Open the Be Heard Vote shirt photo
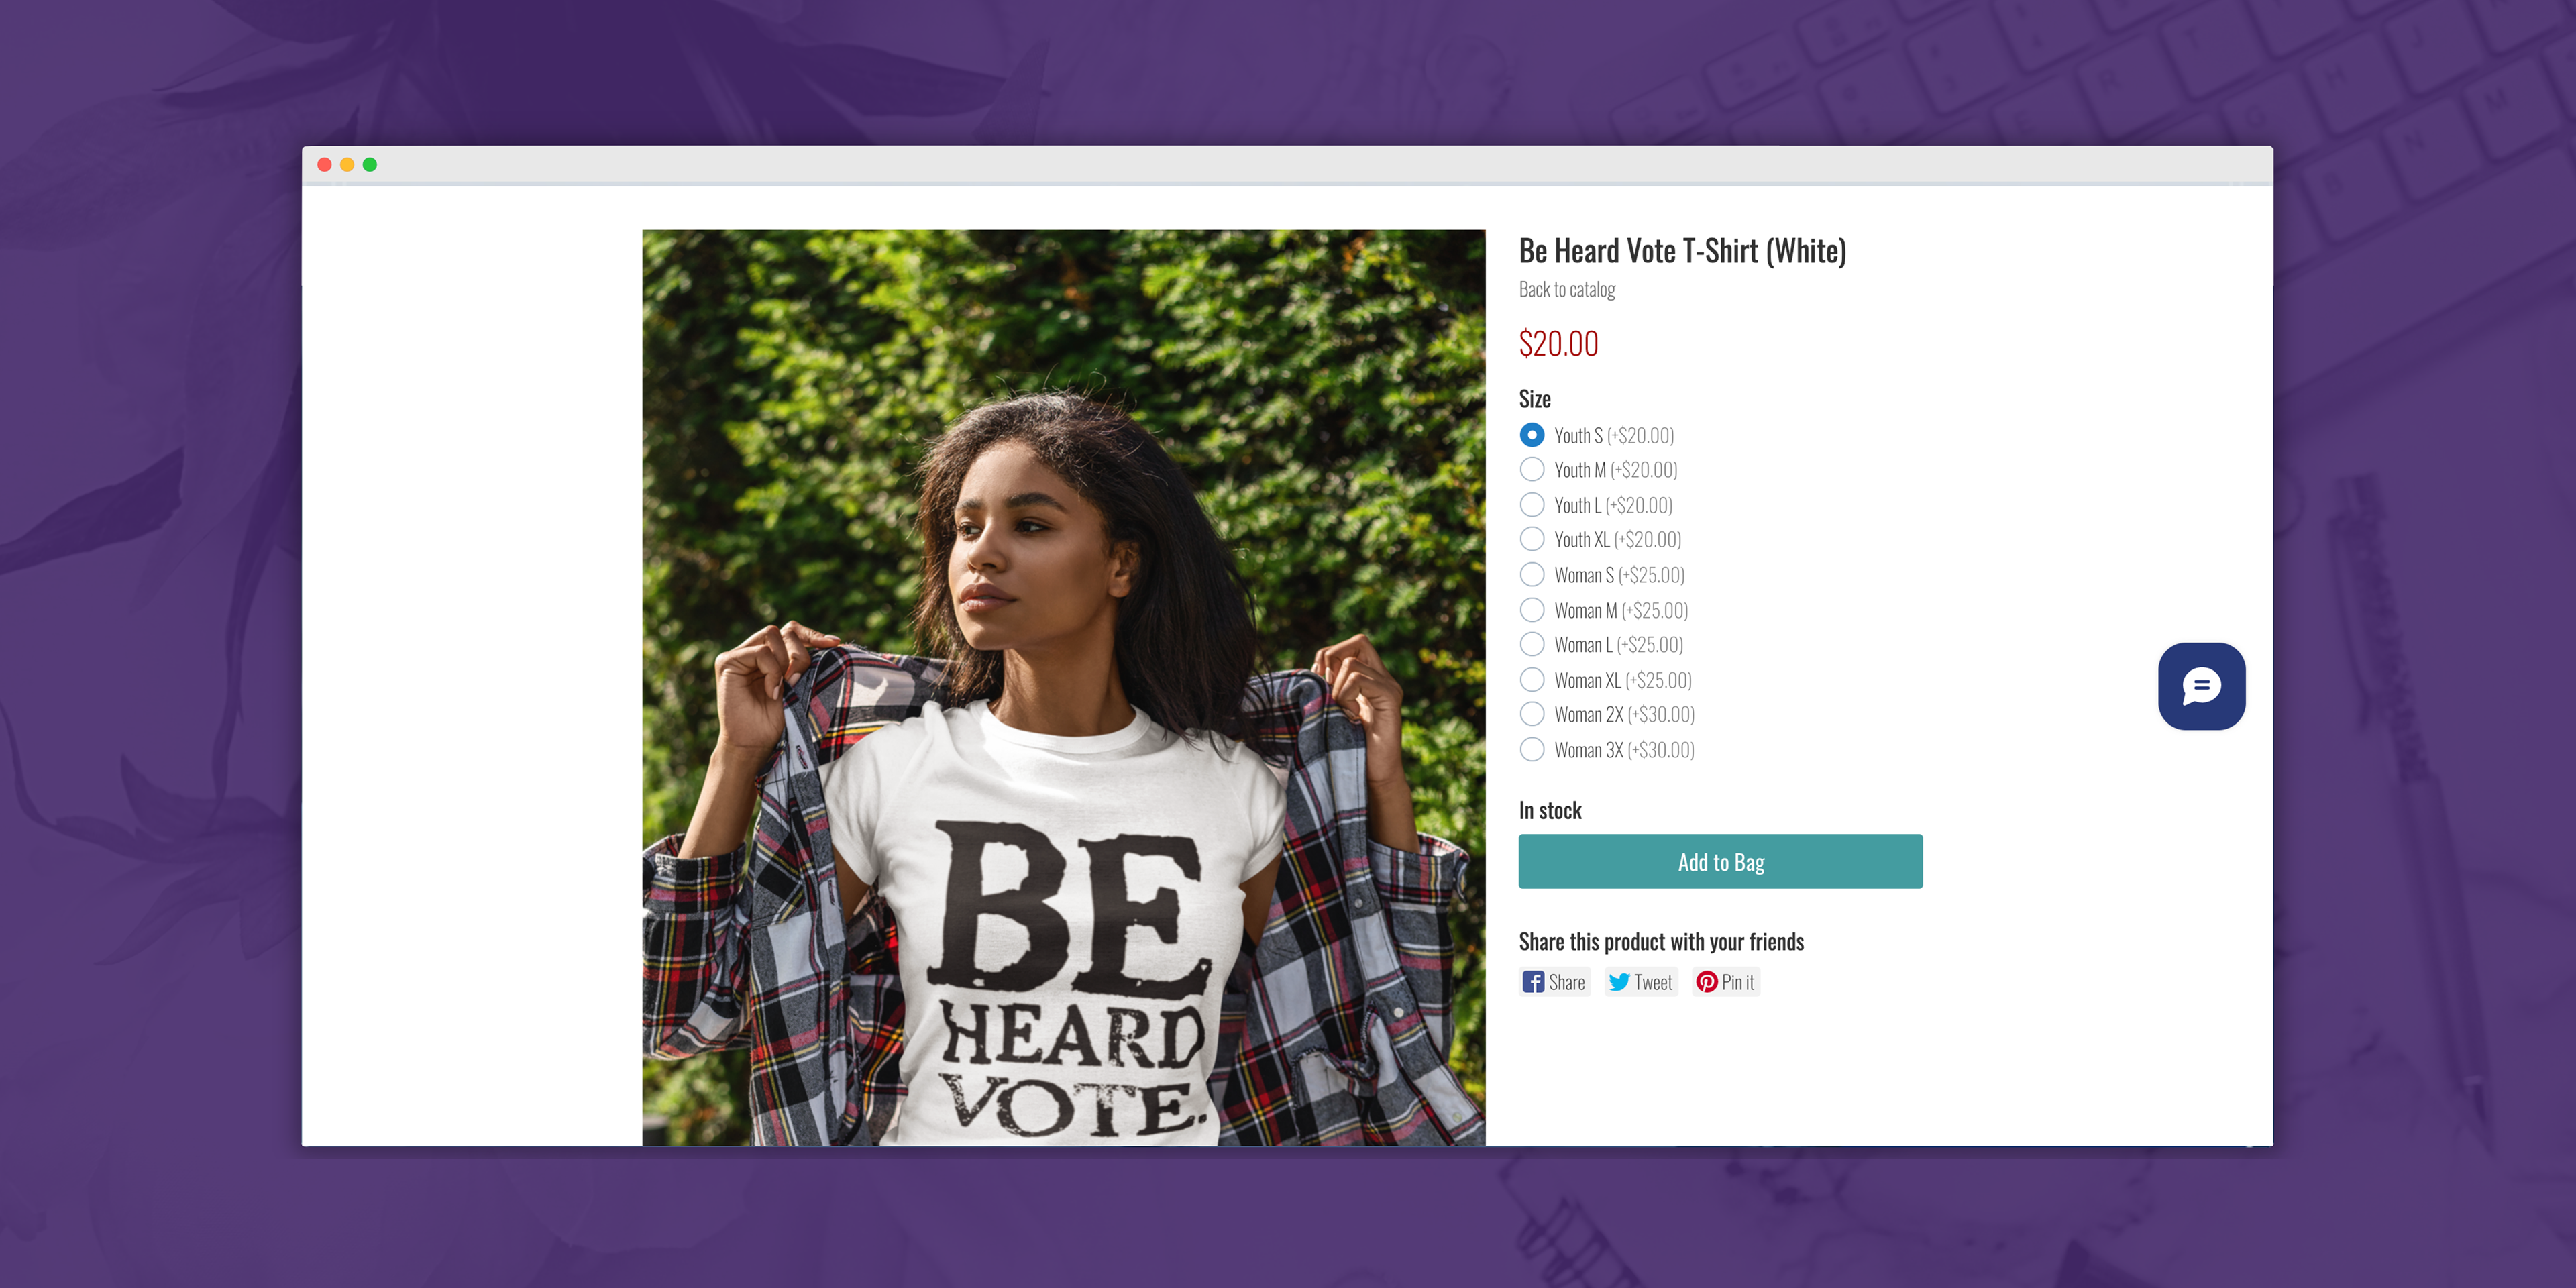This screenshot has width=2576, height=1288. (x=1063, y=687)
